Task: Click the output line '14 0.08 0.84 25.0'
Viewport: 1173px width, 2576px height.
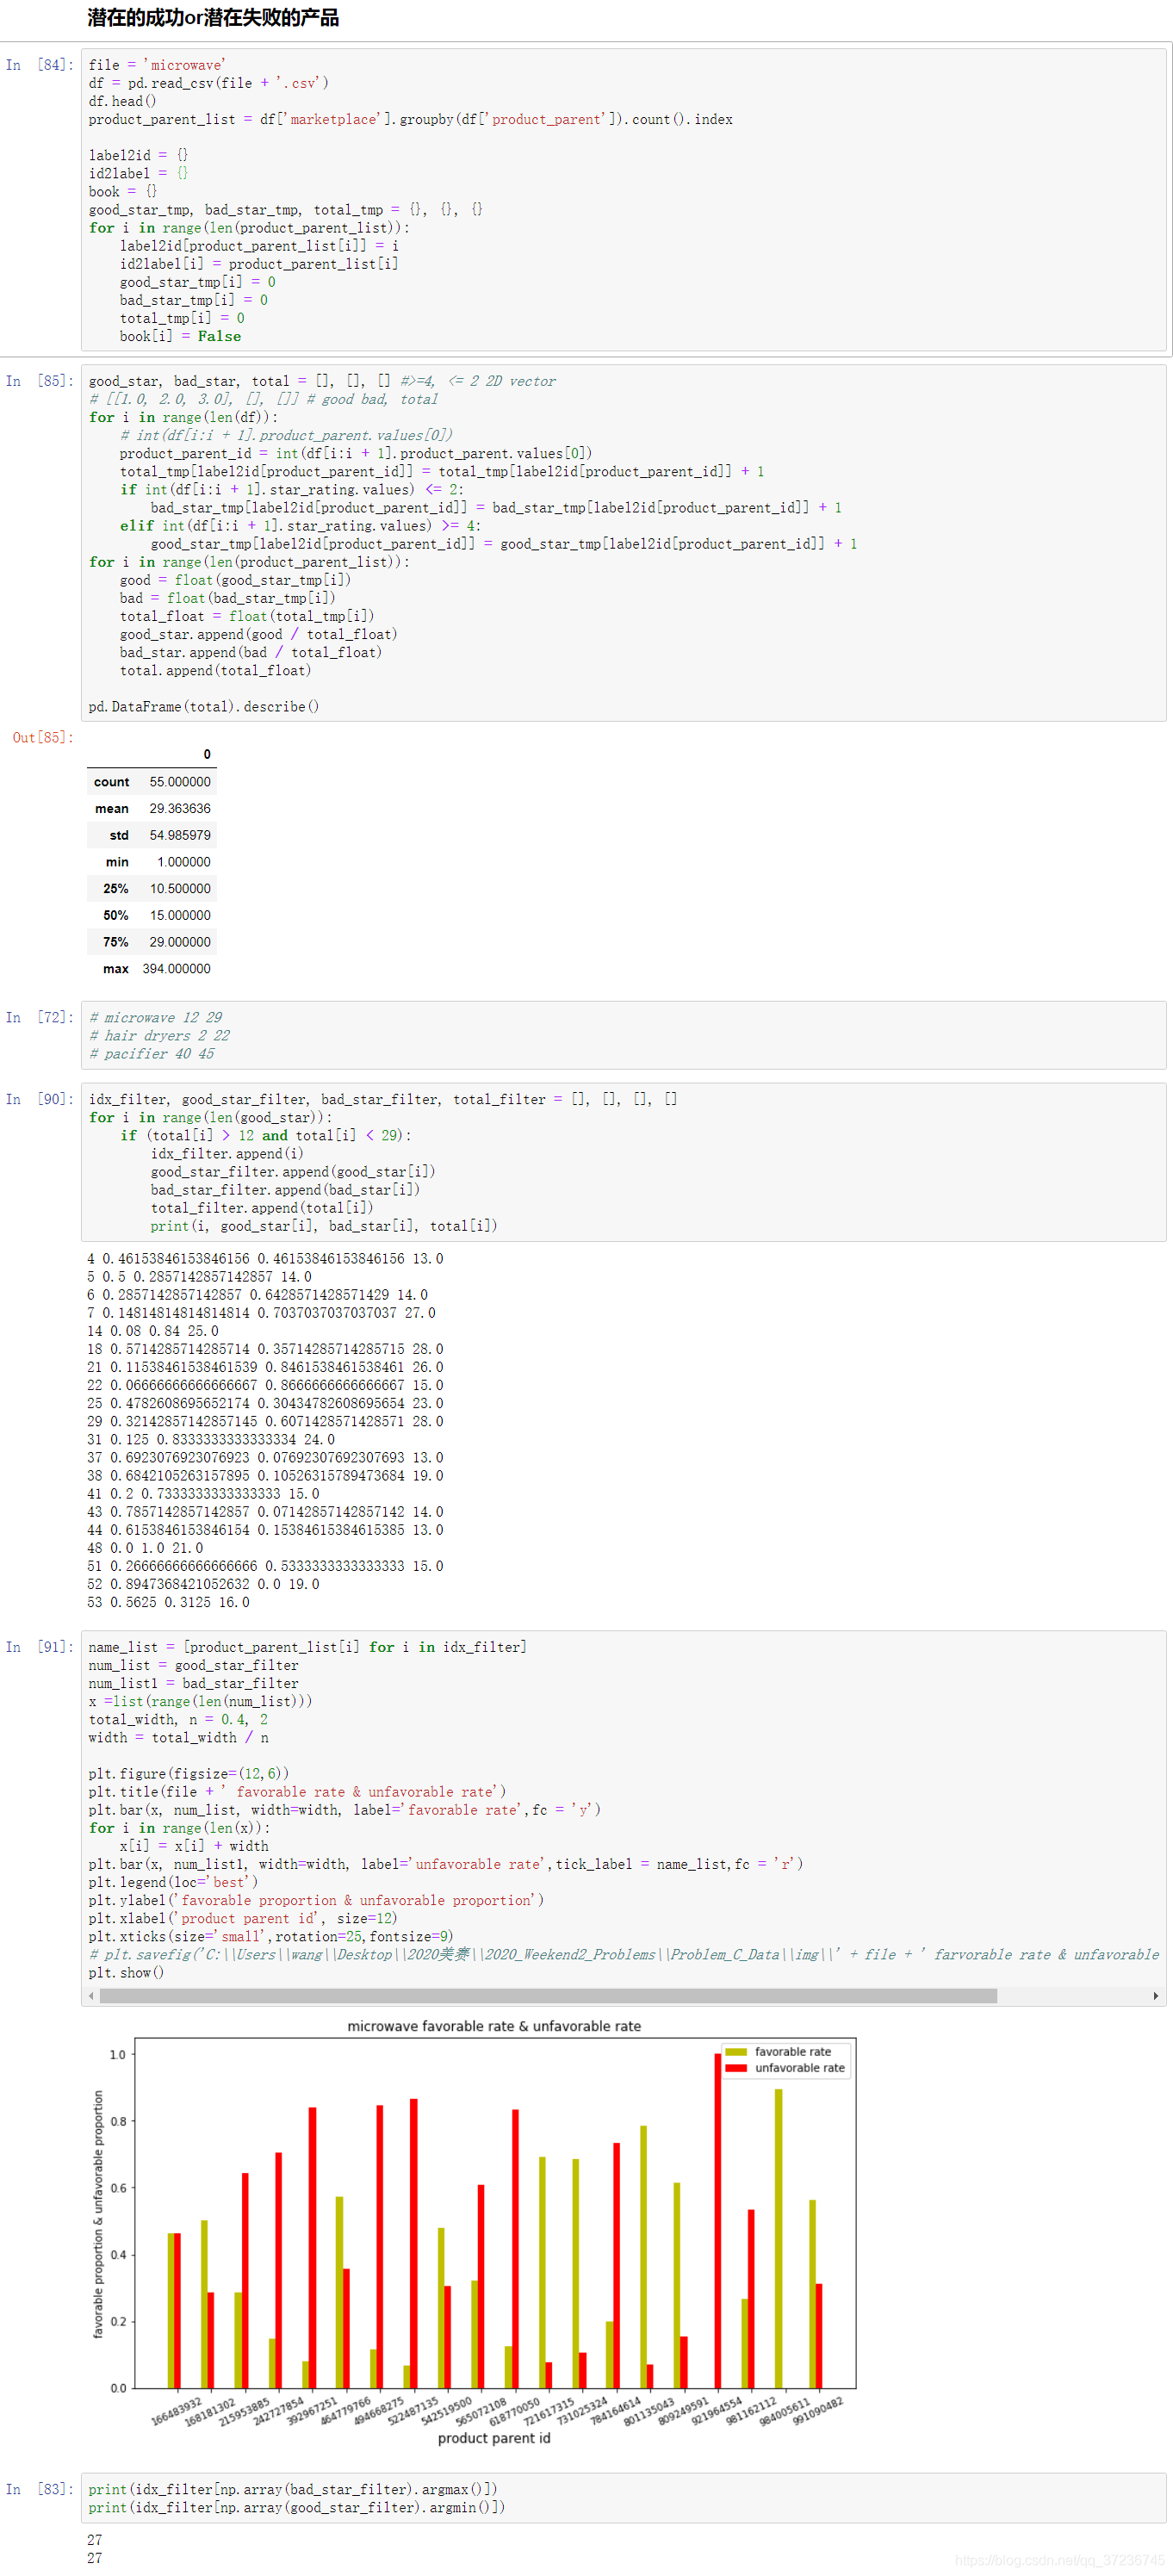Action: point(152,1331)
